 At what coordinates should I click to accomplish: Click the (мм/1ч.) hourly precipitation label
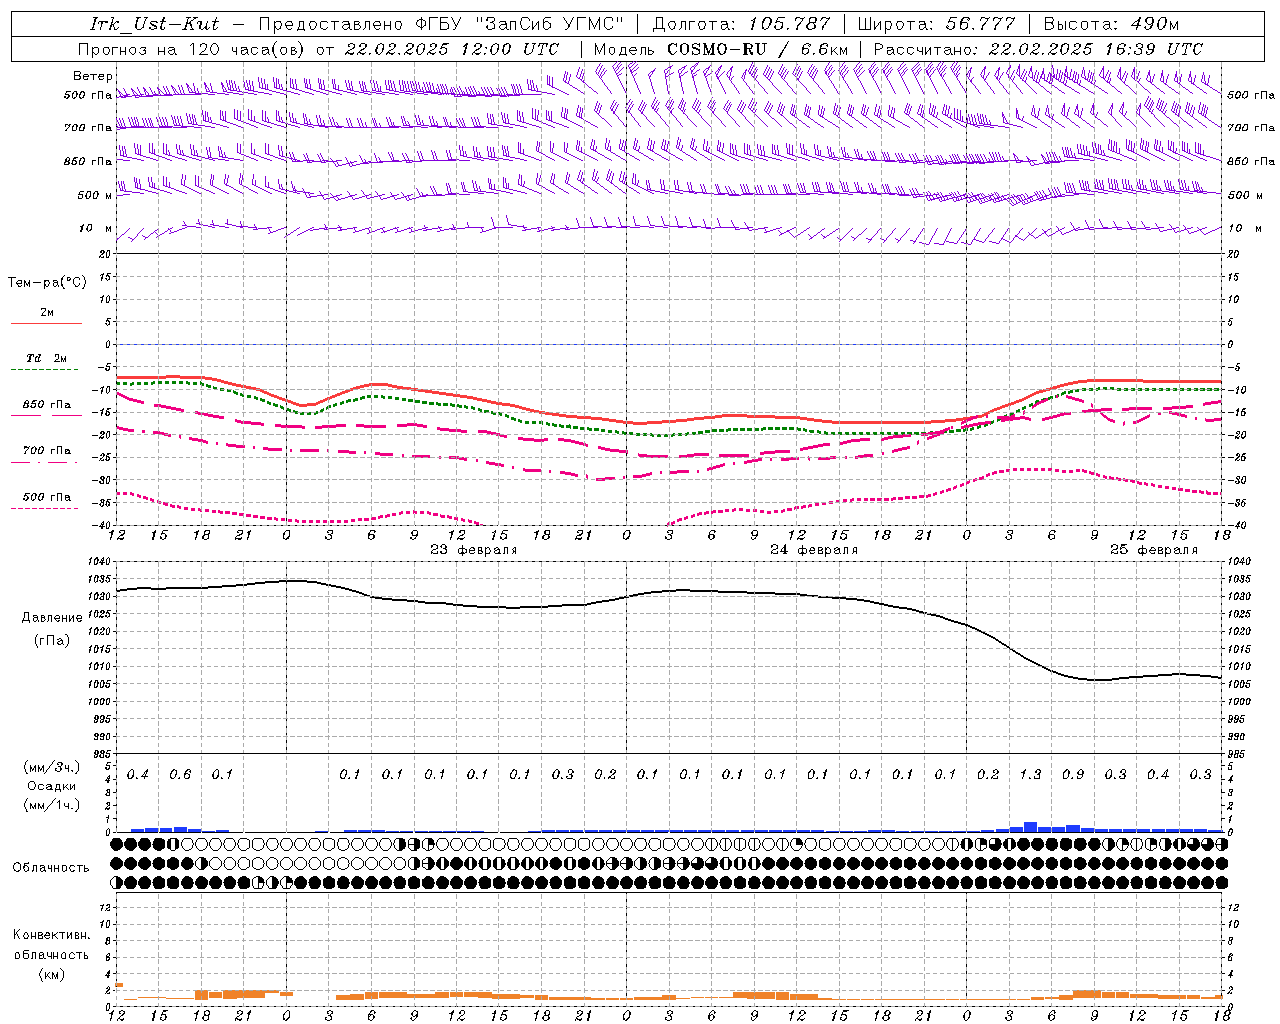[x=52, y=805]
